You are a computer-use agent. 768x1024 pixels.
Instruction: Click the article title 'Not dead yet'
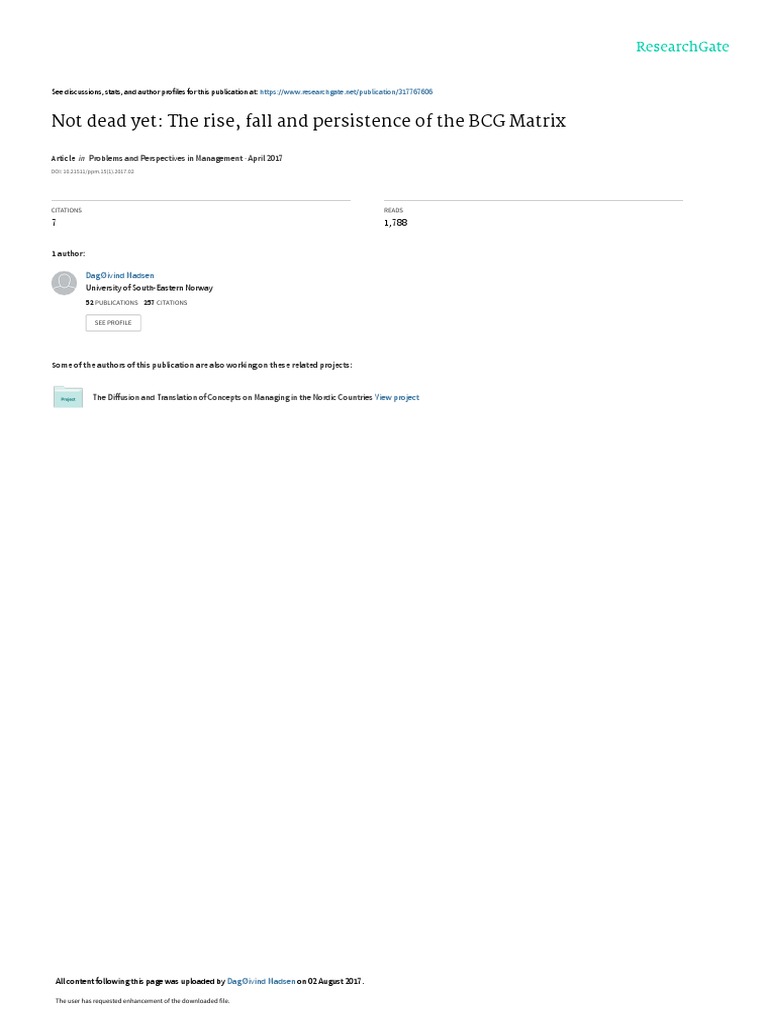308,121
